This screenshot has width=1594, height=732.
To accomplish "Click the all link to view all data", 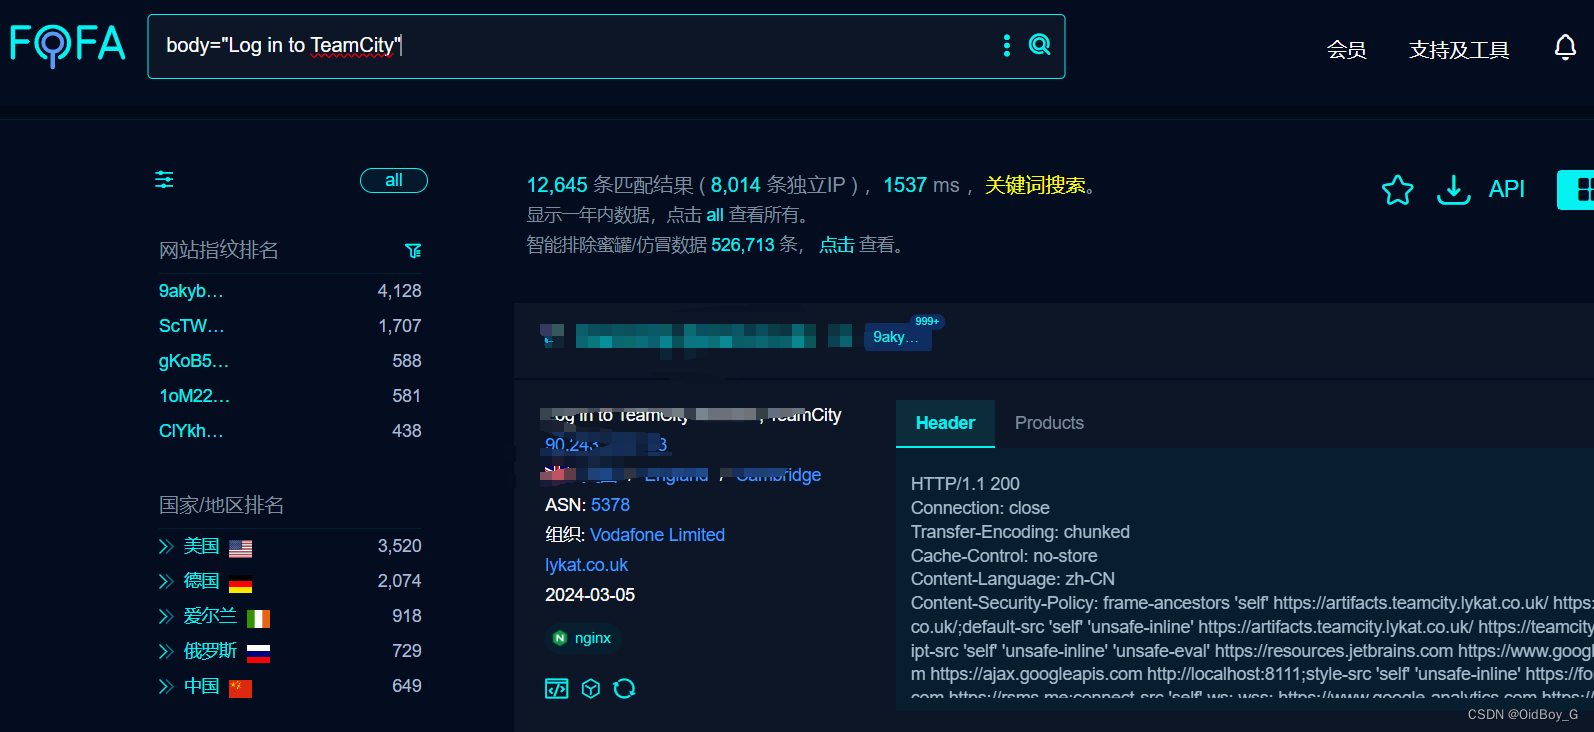I will [715, 215].
